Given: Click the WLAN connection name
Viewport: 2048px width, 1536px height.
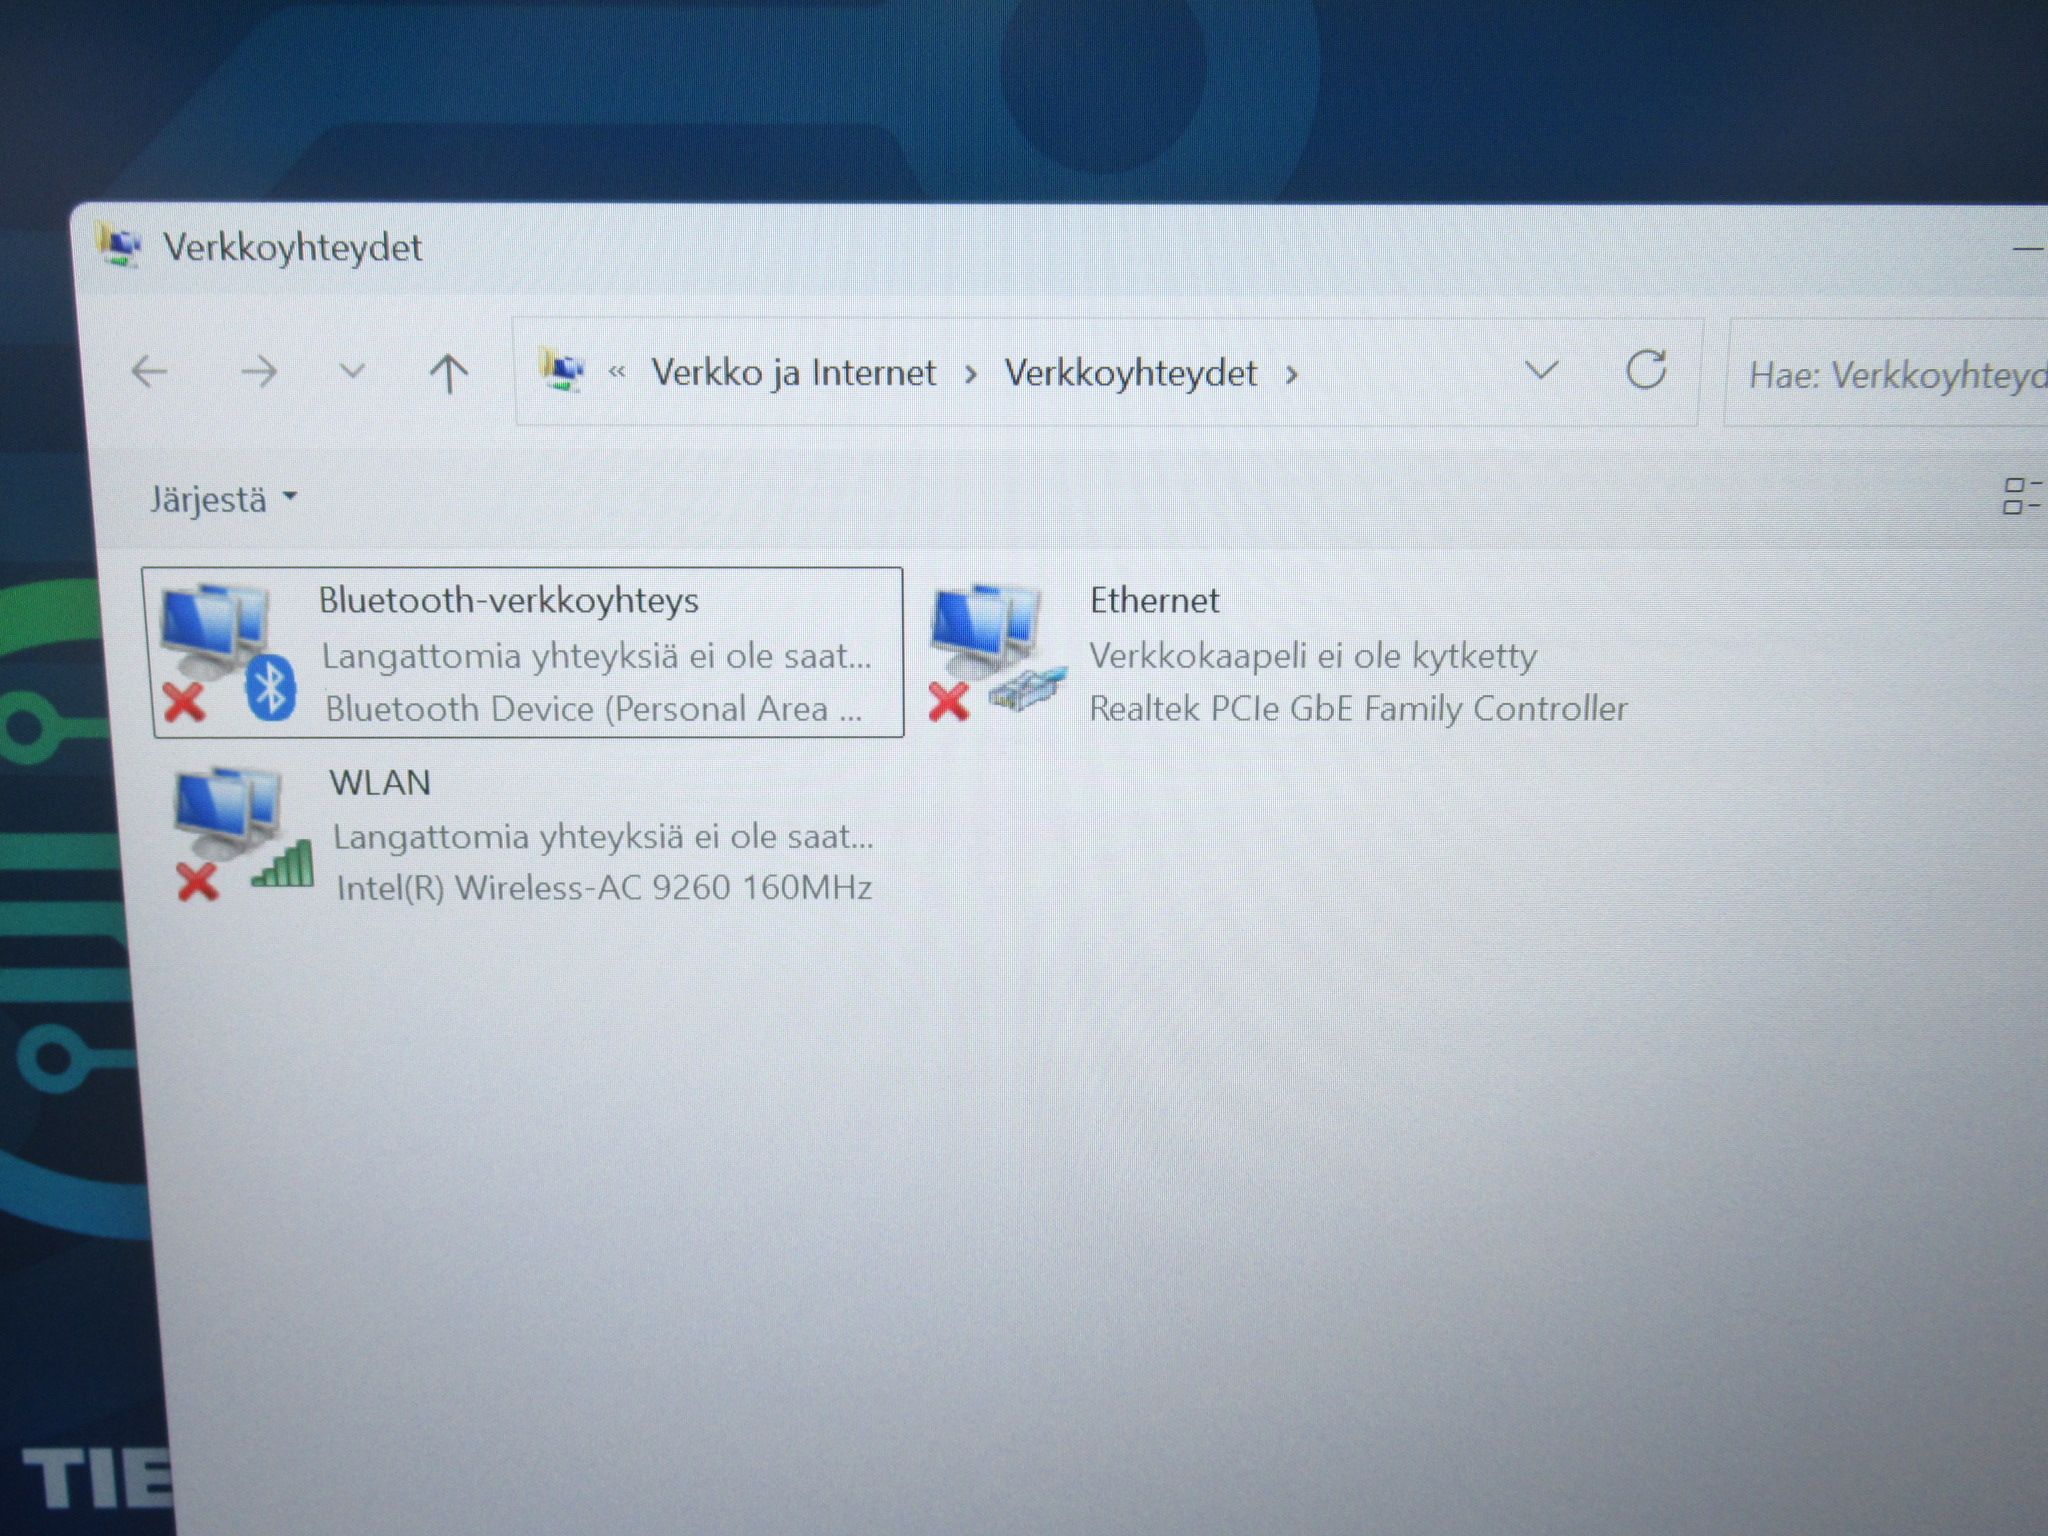Looking at the screenshot, I should pos(380,782).
